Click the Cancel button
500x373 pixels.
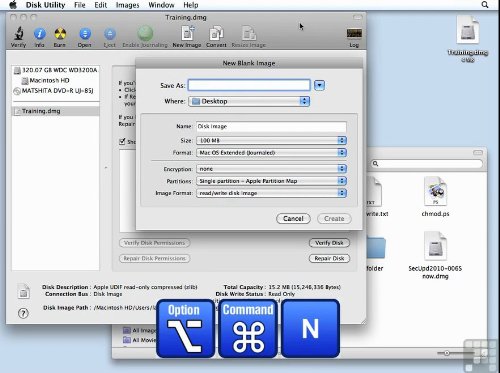[293, 219]
